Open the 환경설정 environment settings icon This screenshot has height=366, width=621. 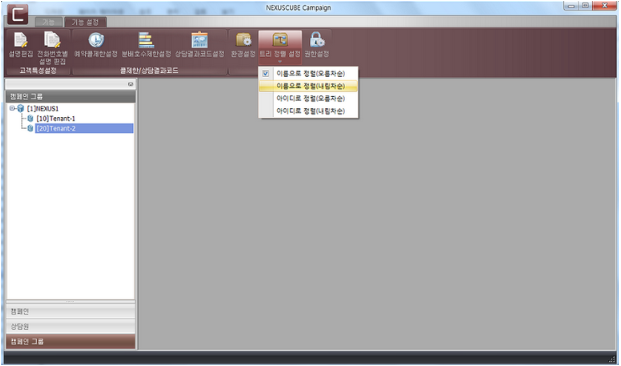243,45
